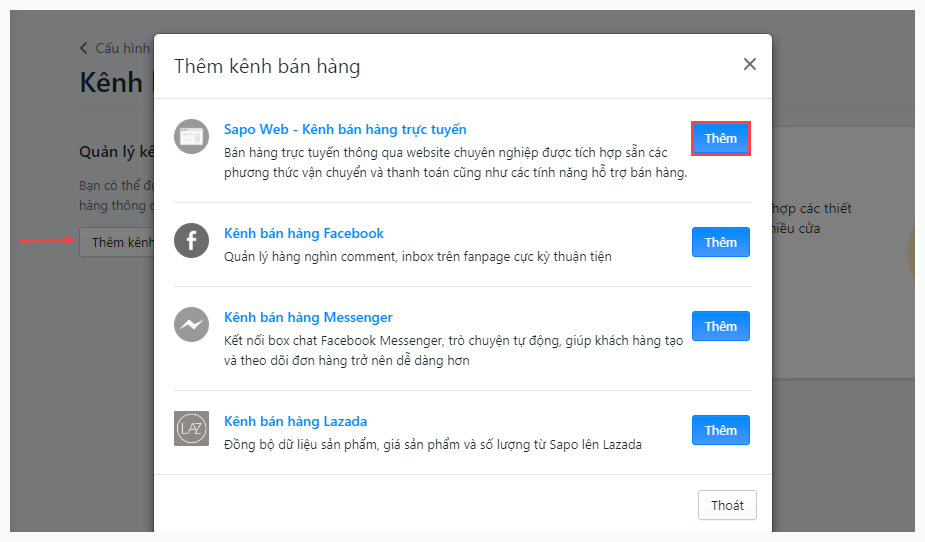Click the Thoát button

[727, 505]
